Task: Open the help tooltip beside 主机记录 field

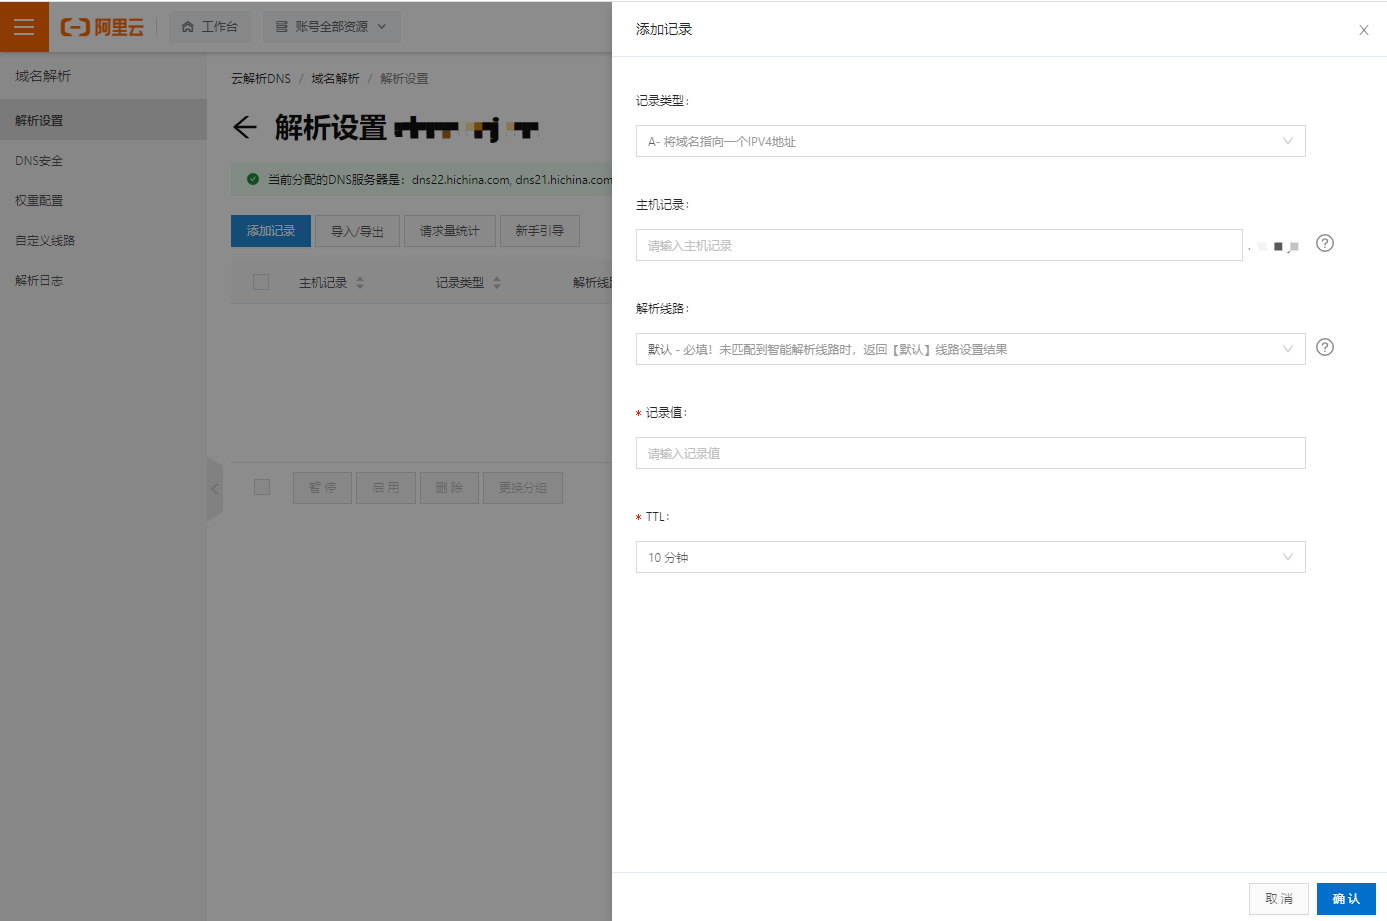Action: pyautogui.click(x=1324, y=243)
